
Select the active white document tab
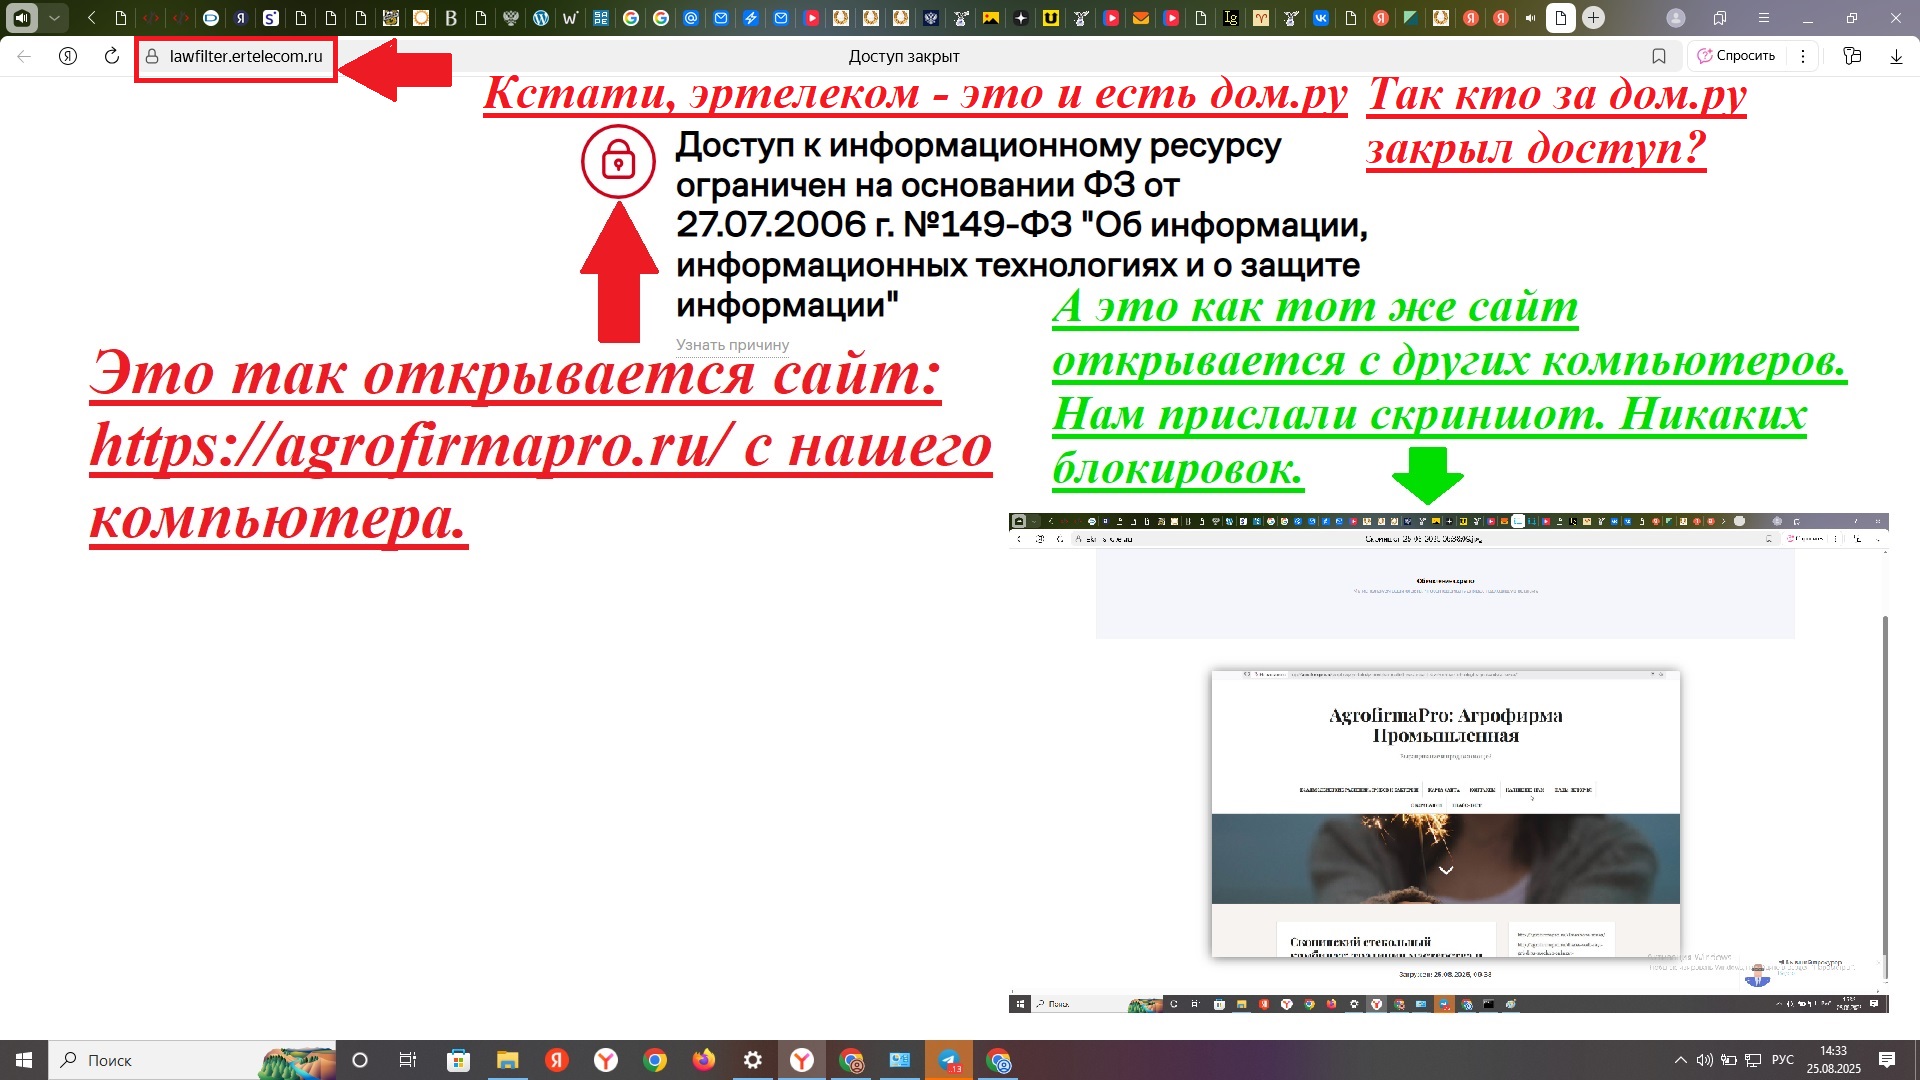click(1561, 18)
